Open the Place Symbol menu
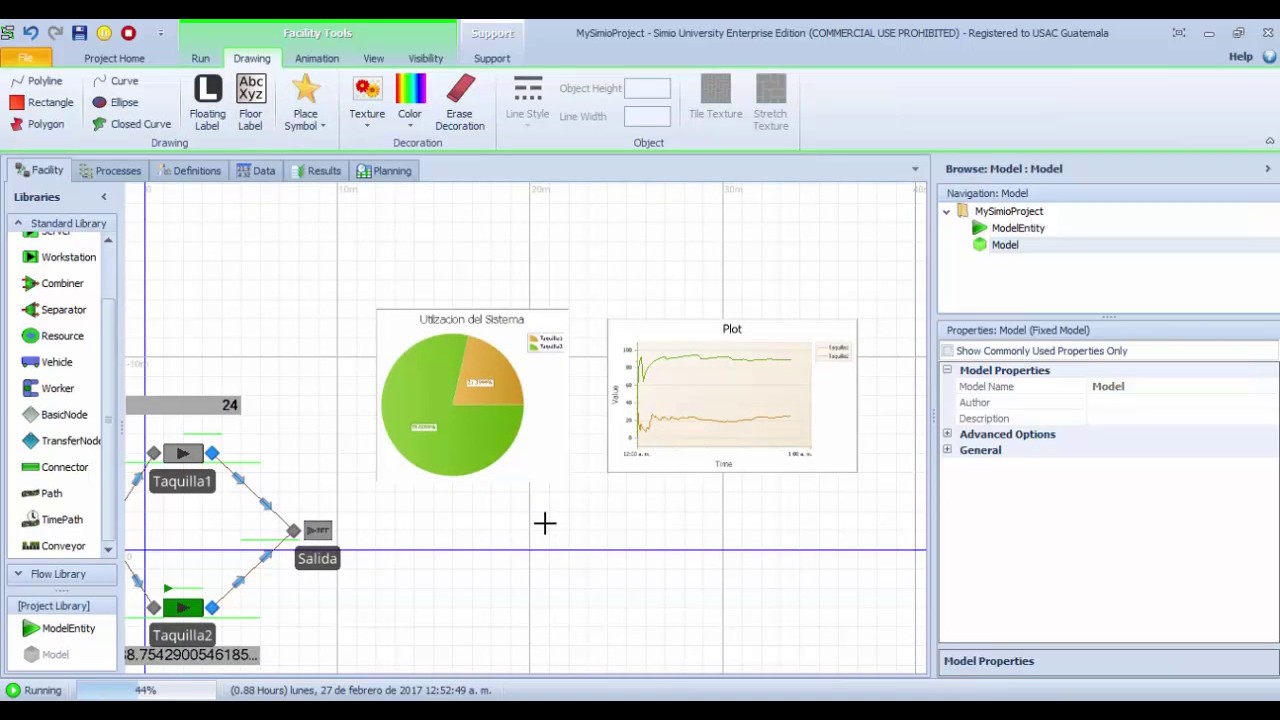 pyautogui.click(x=305, y=103)
